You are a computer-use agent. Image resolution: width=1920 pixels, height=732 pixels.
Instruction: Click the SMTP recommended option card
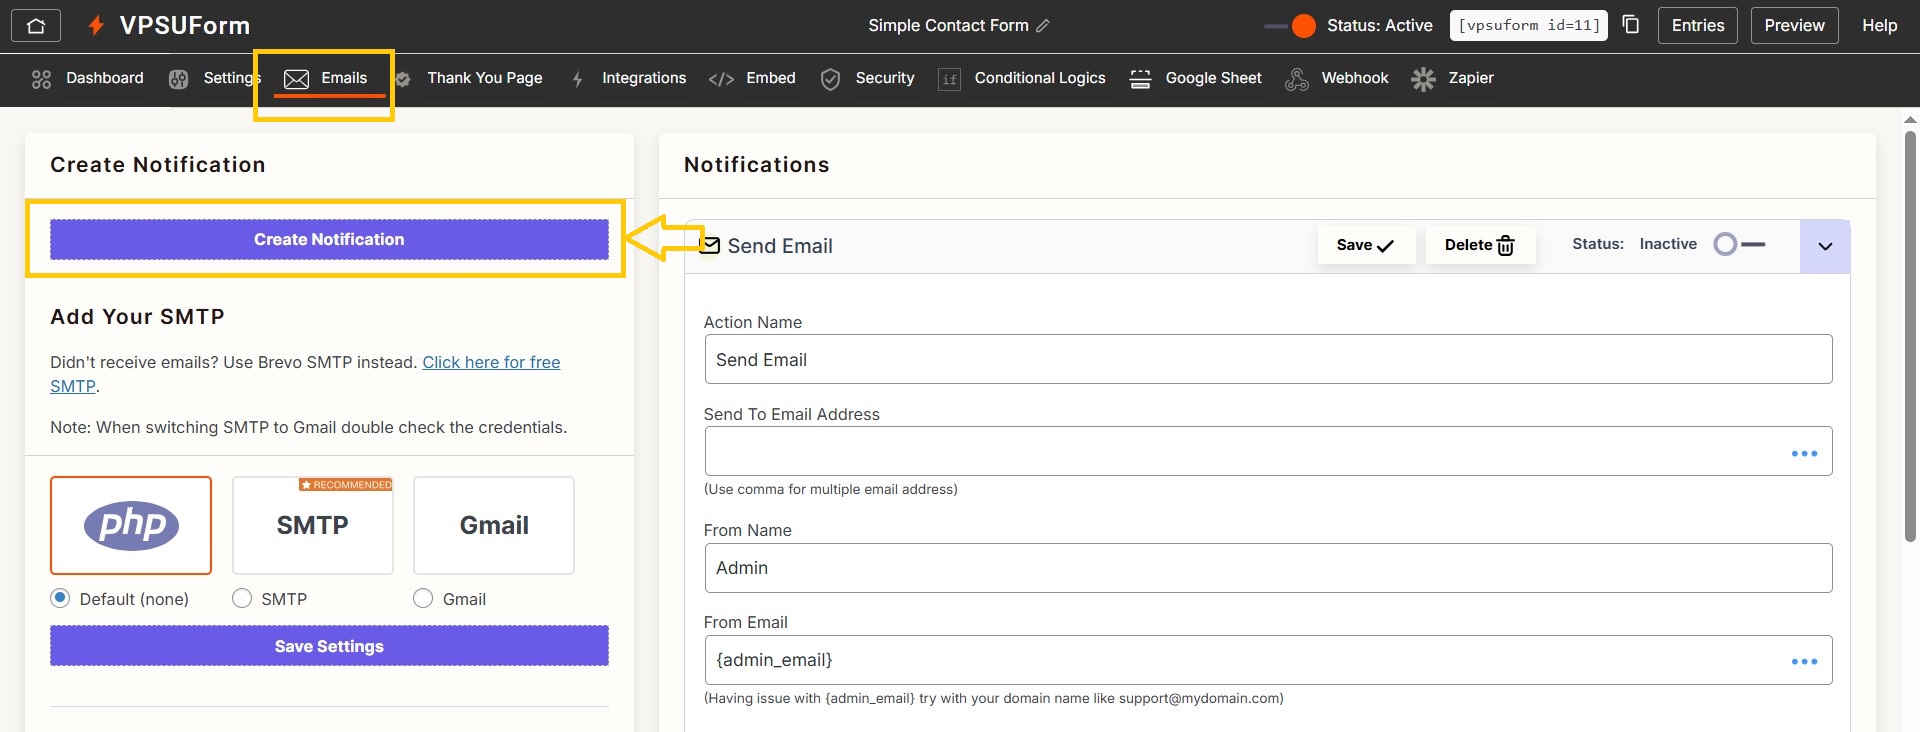(x=312, y=525)
